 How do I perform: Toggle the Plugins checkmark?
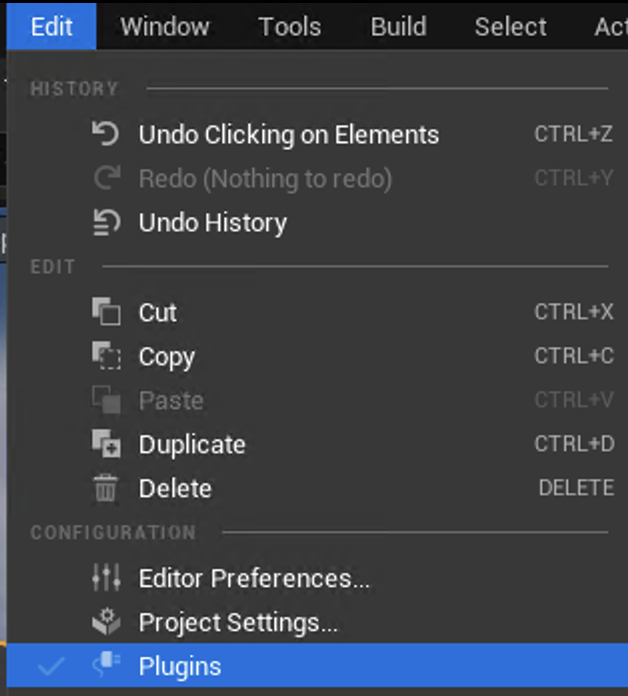tap(53, 666)
